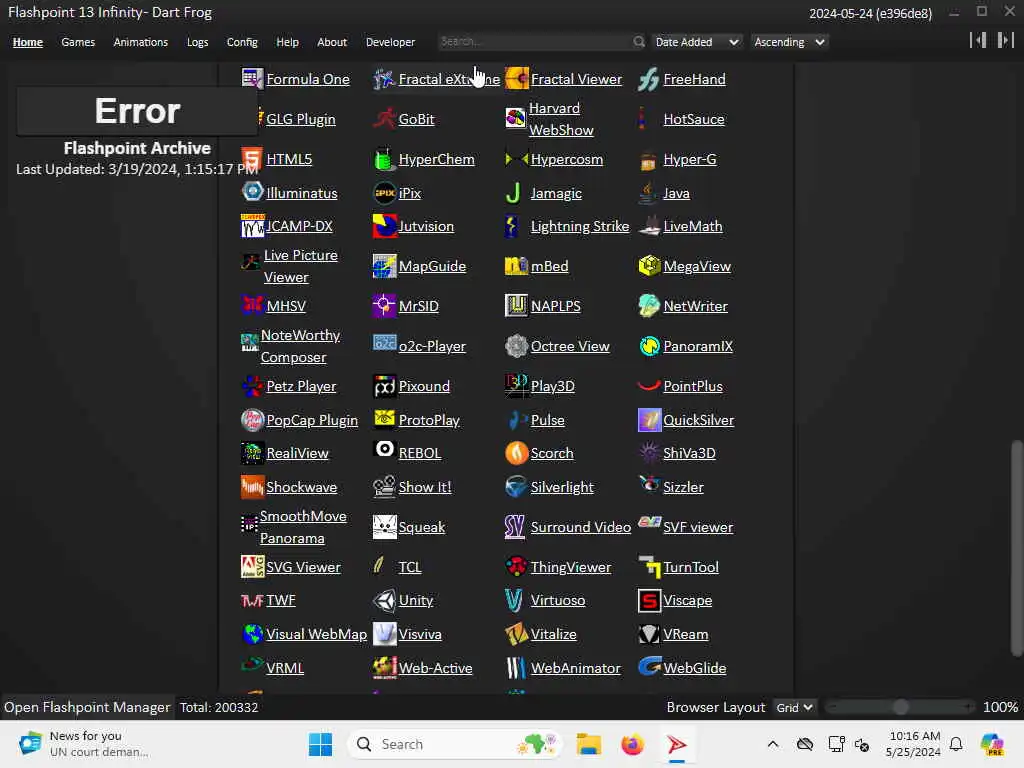Click the PopCap Plugin icon

[x=252, y=420]
